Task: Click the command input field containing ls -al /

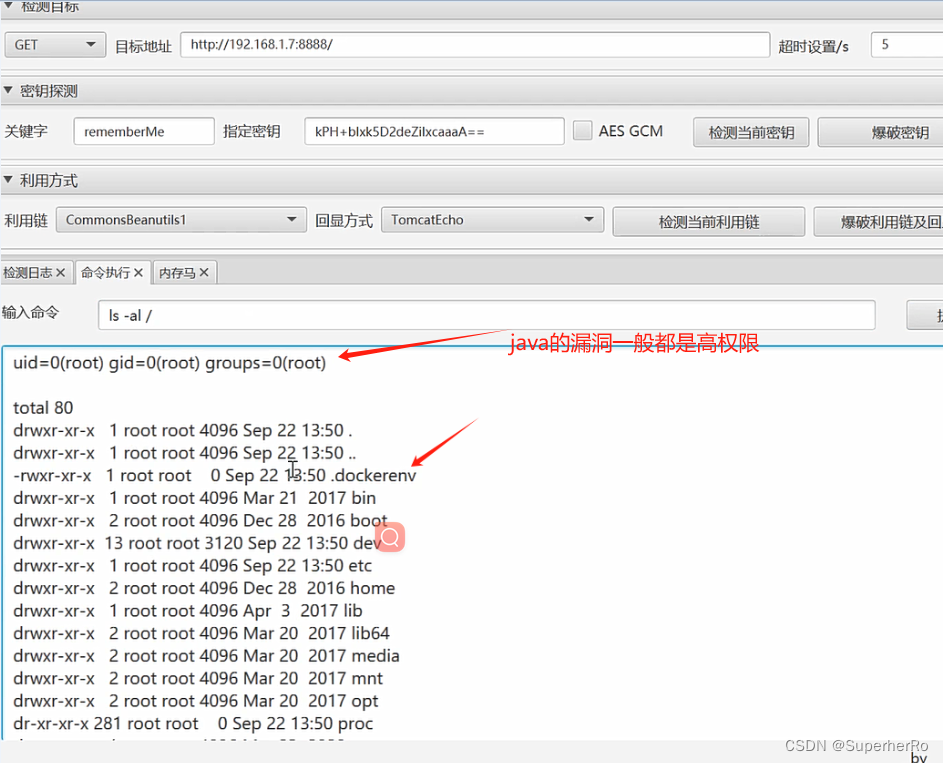Action: (x=487, y=315)
